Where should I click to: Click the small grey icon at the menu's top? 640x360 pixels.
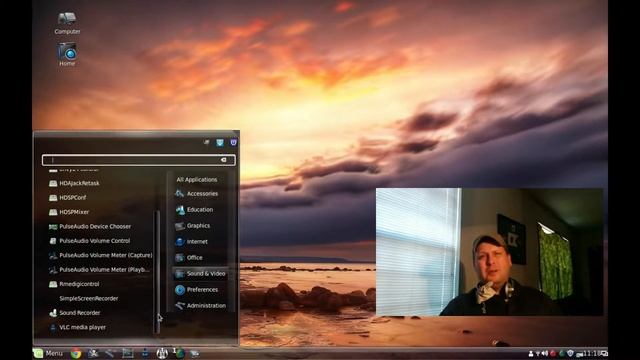pos(207,142)
